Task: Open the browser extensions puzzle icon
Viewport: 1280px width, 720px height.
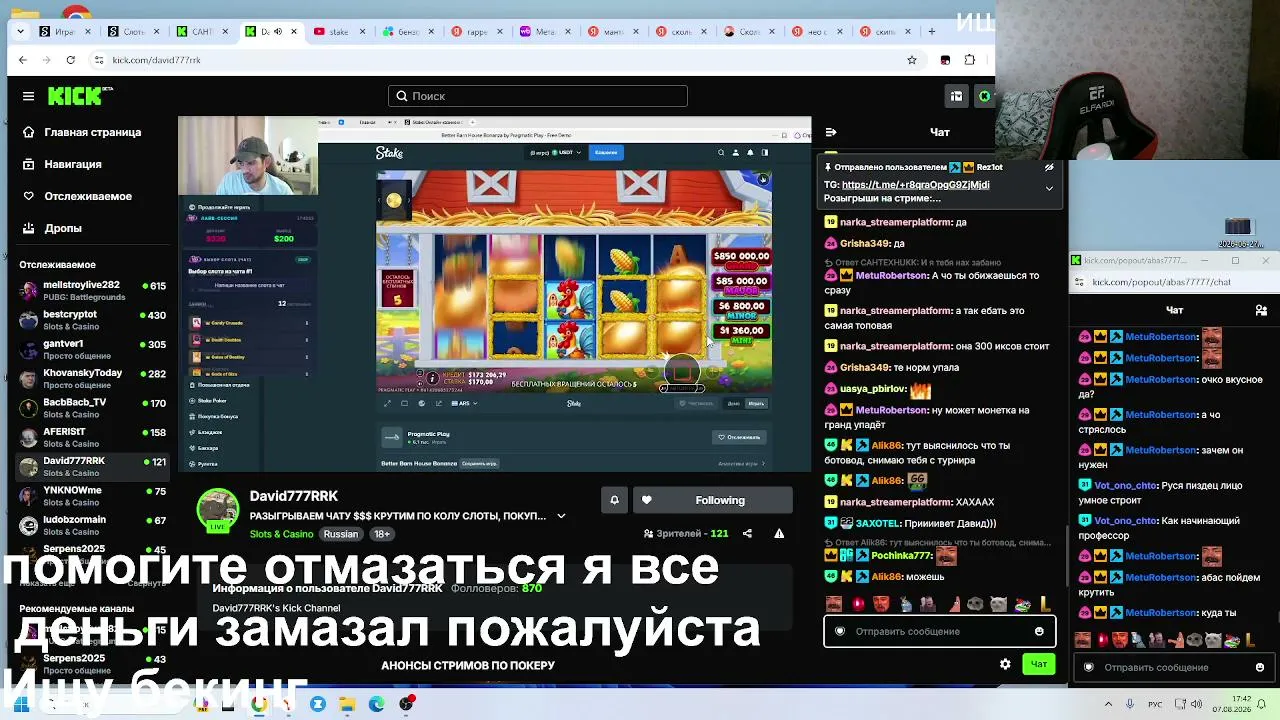Action: click(x=969, y=60)
